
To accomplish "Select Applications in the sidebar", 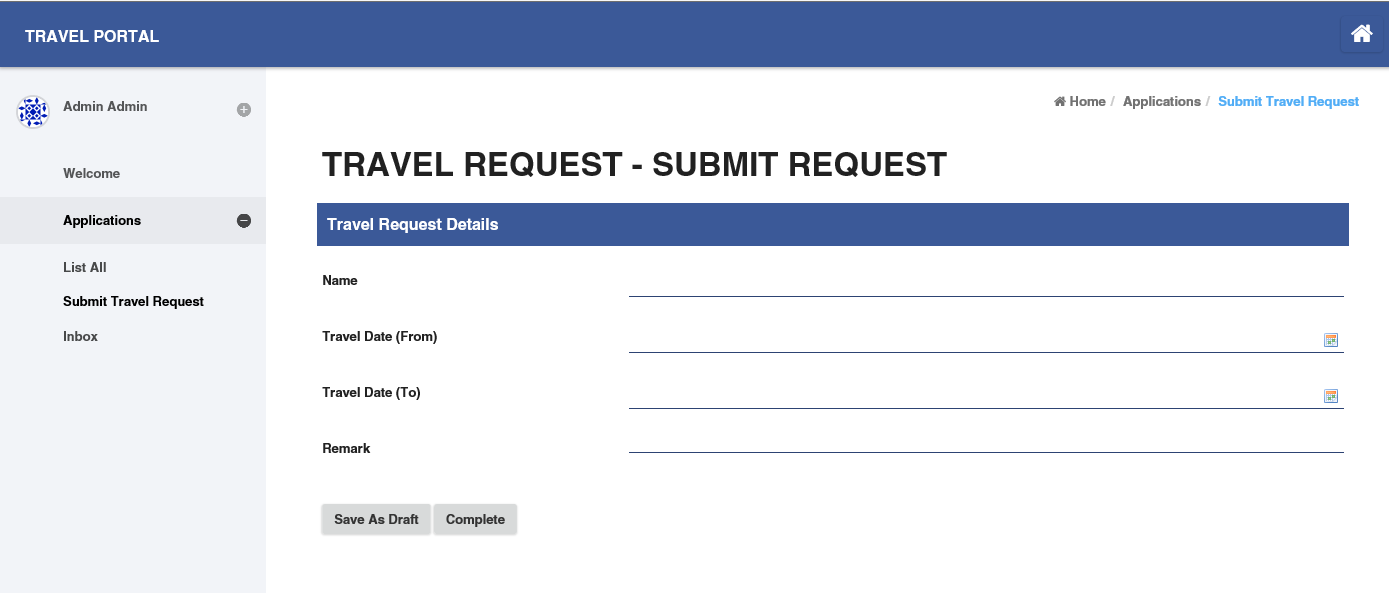I will pyautogui.click(x=102, y=221).
